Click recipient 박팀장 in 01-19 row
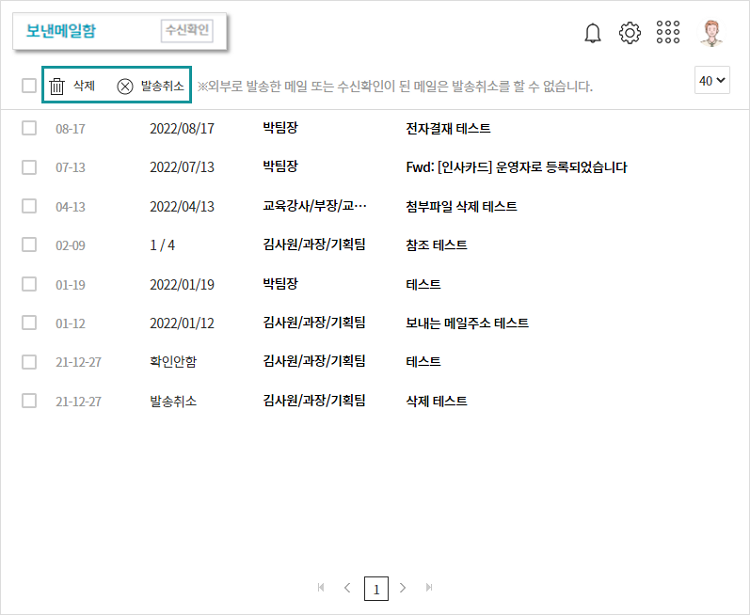Image resolution: width=750 pixels, height=615 pixels. [280, 284]
